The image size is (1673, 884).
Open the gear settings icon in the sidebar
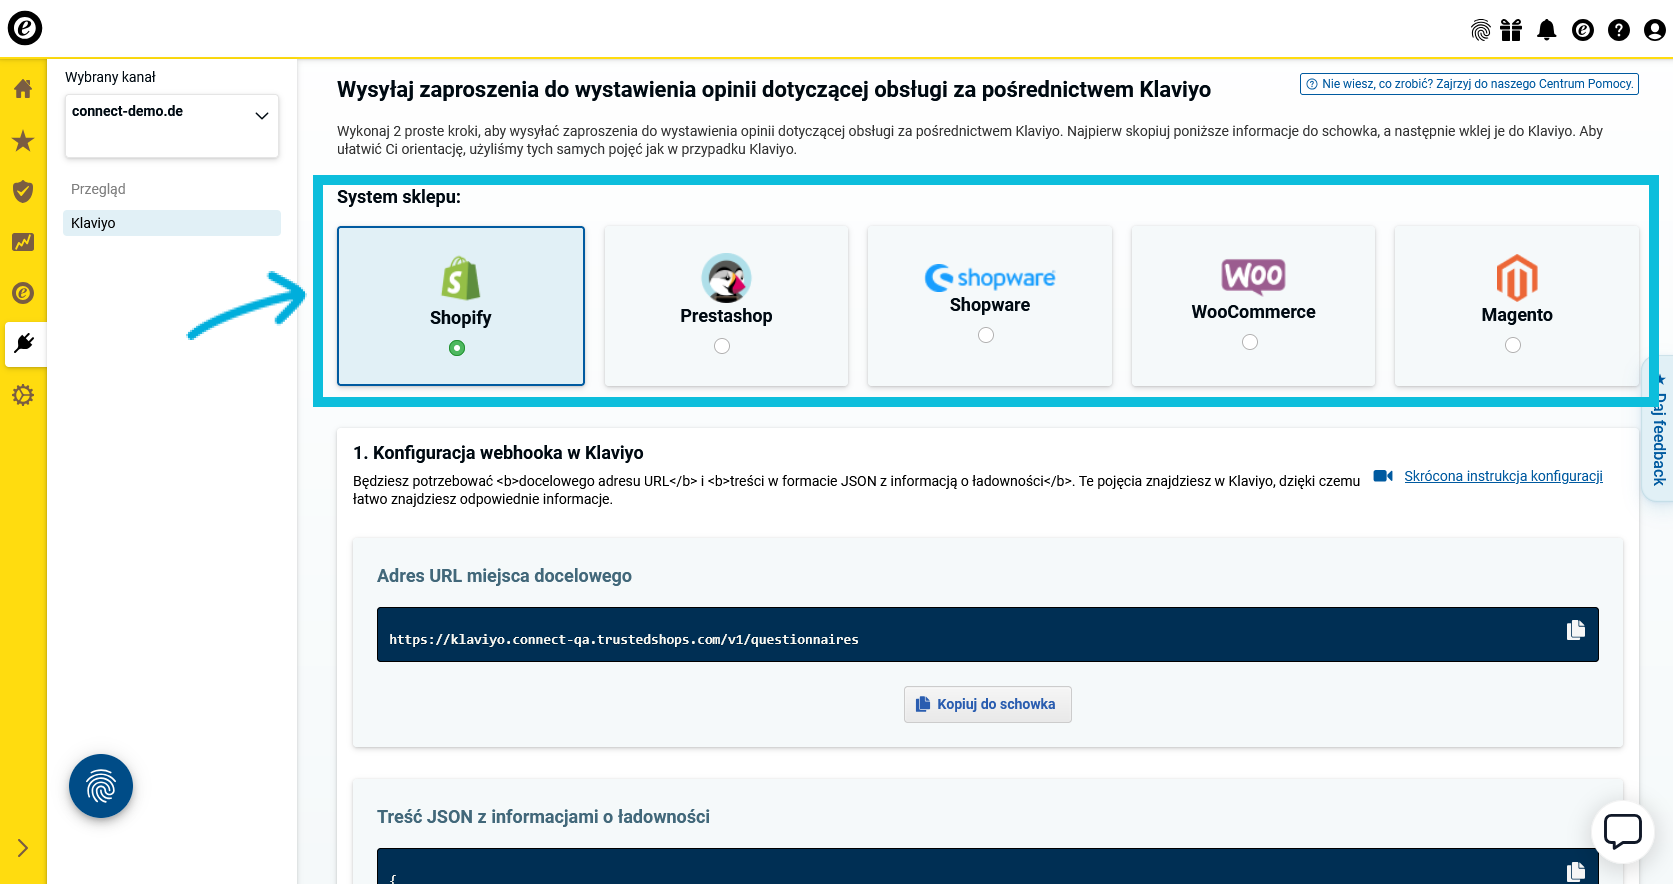click(x=23, y=395)
